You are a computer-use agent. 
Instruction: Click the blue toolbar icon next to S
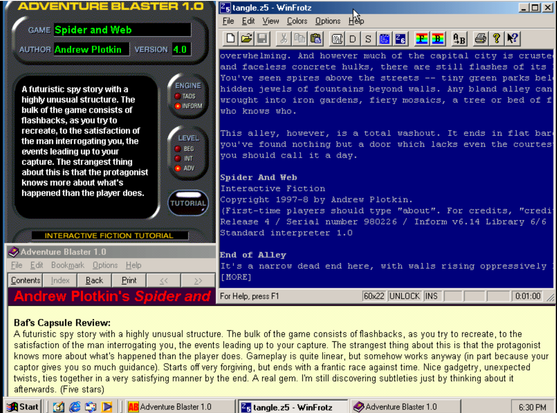pos(384,38)
